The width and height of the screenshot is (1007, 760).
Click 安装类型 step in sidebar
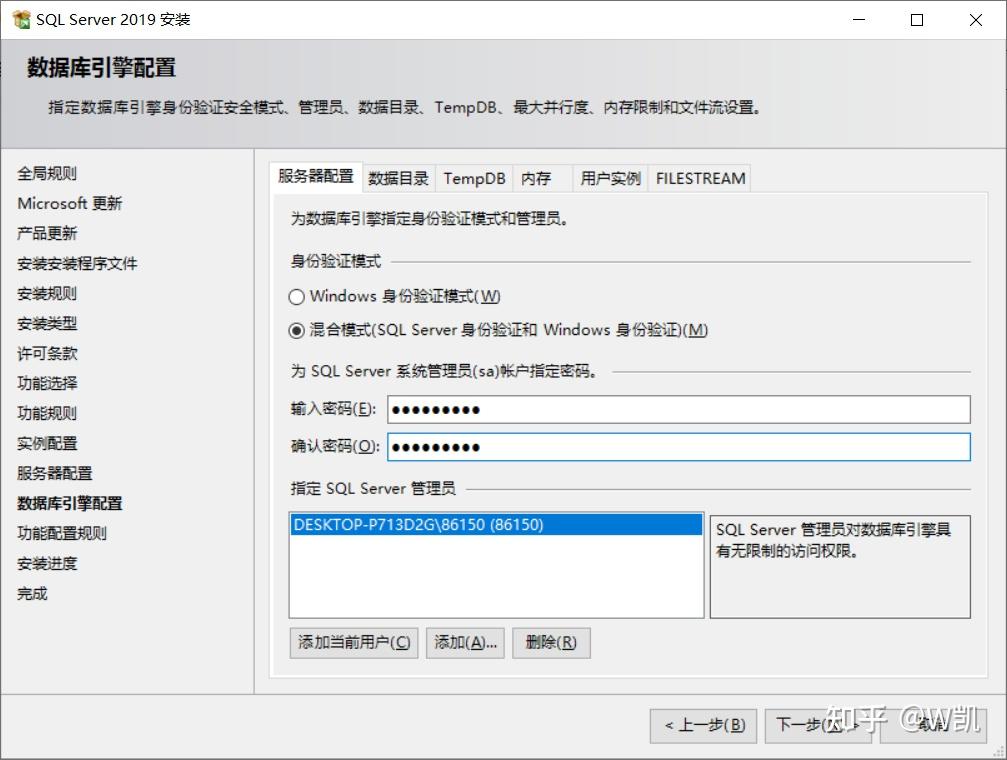(47, 324)
